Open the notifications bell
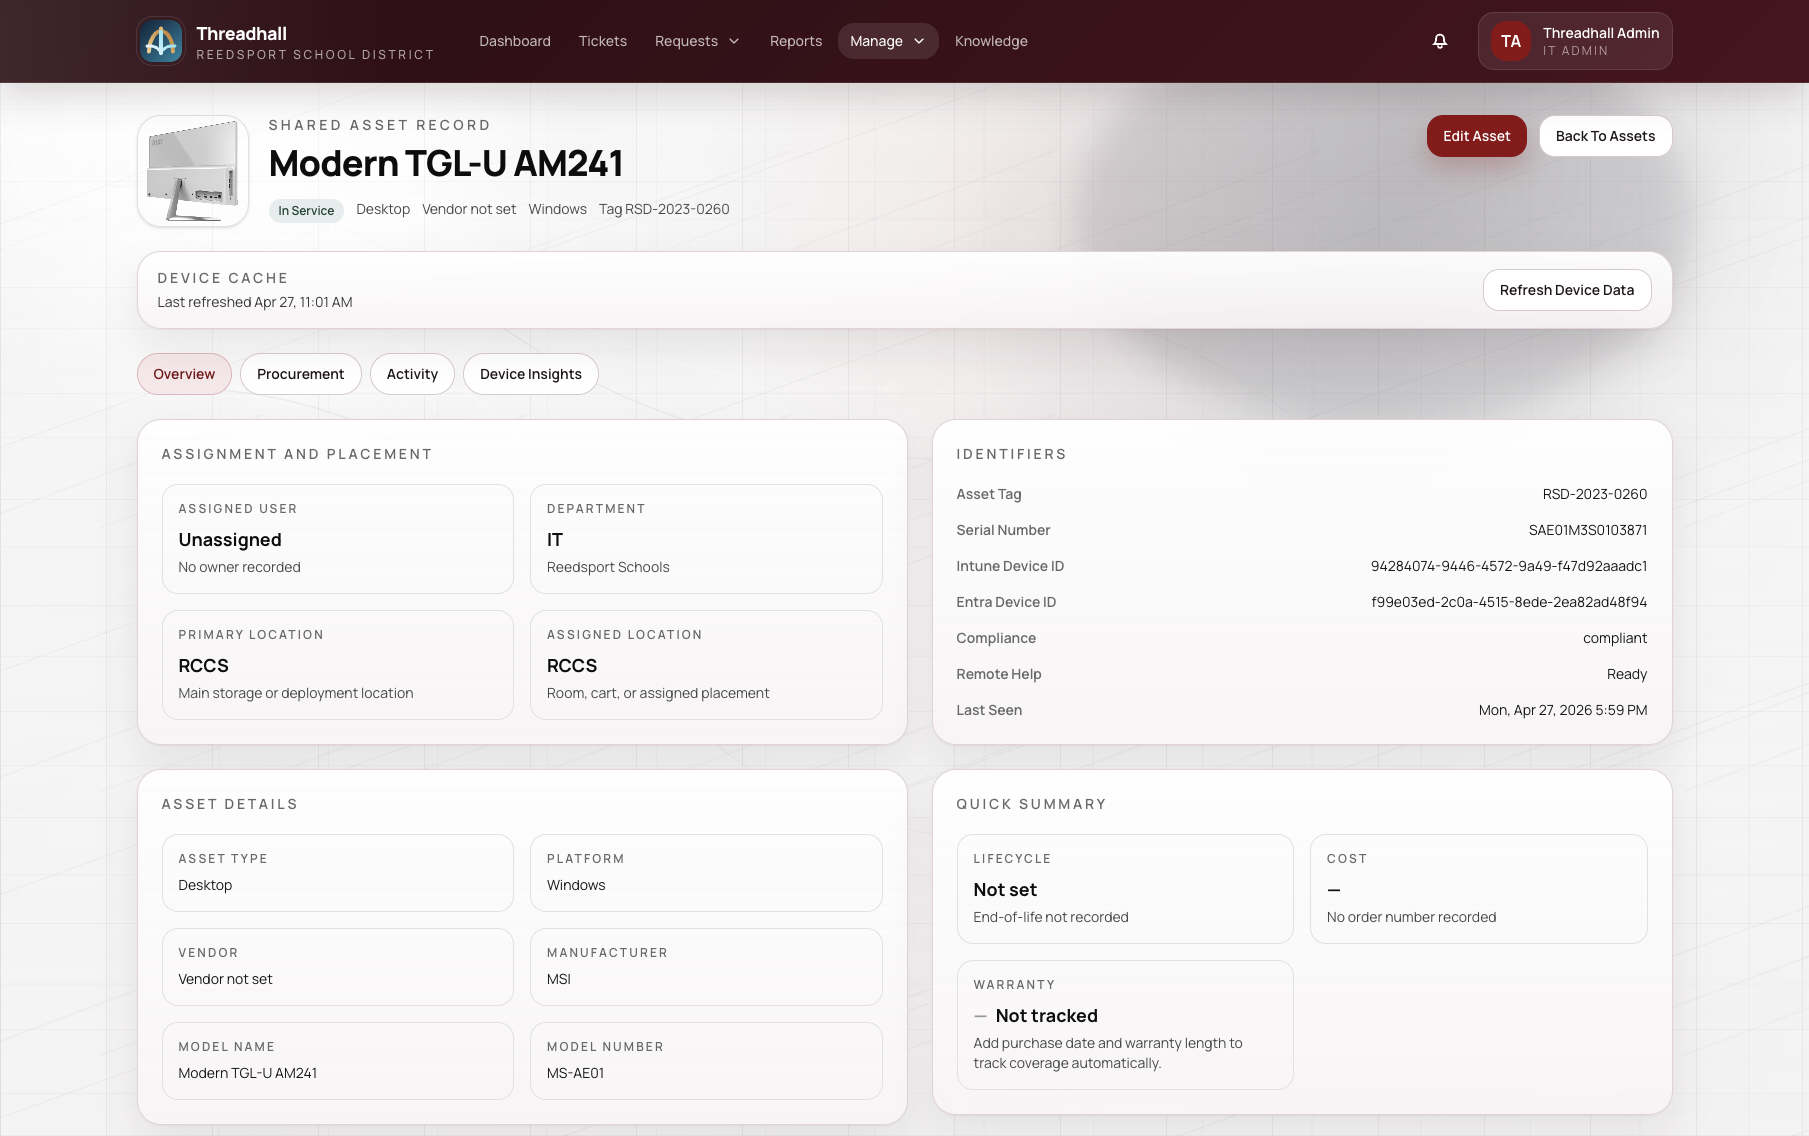The width and height of the screenshot is (1809, 1136). click(1440, 41)
